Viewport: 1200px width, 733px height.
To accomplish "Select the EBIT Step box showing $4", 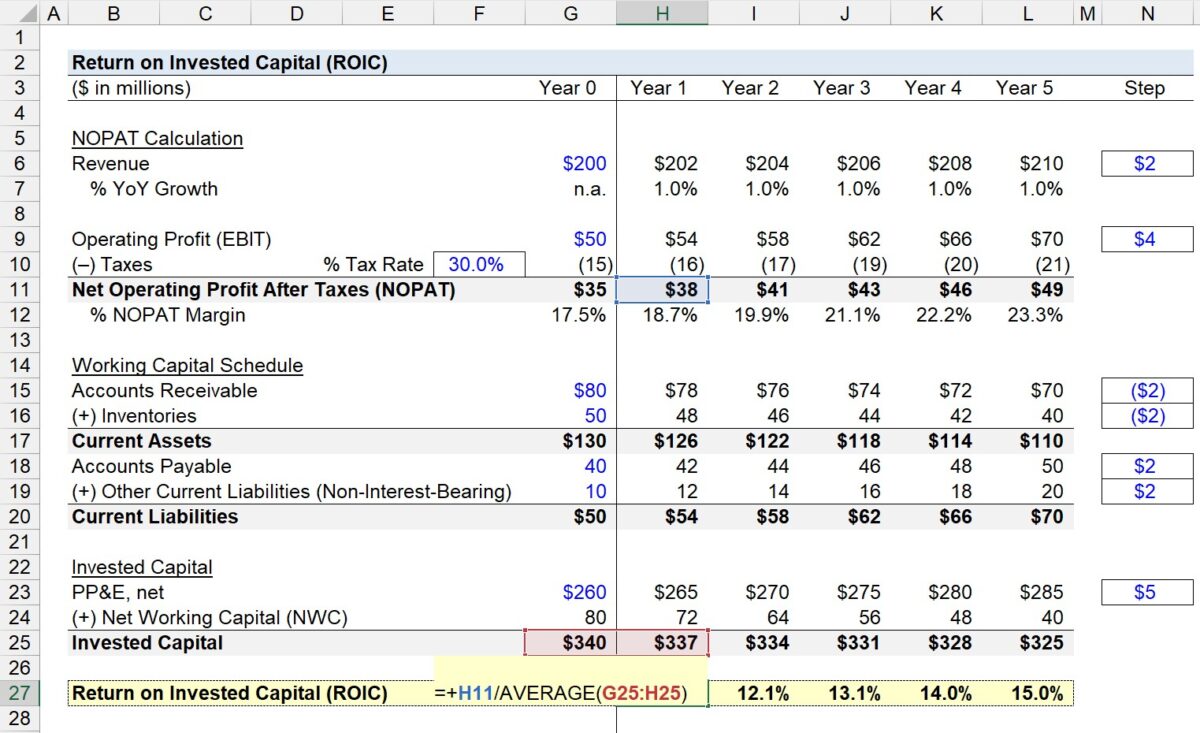I will (x=1146, y=238).
